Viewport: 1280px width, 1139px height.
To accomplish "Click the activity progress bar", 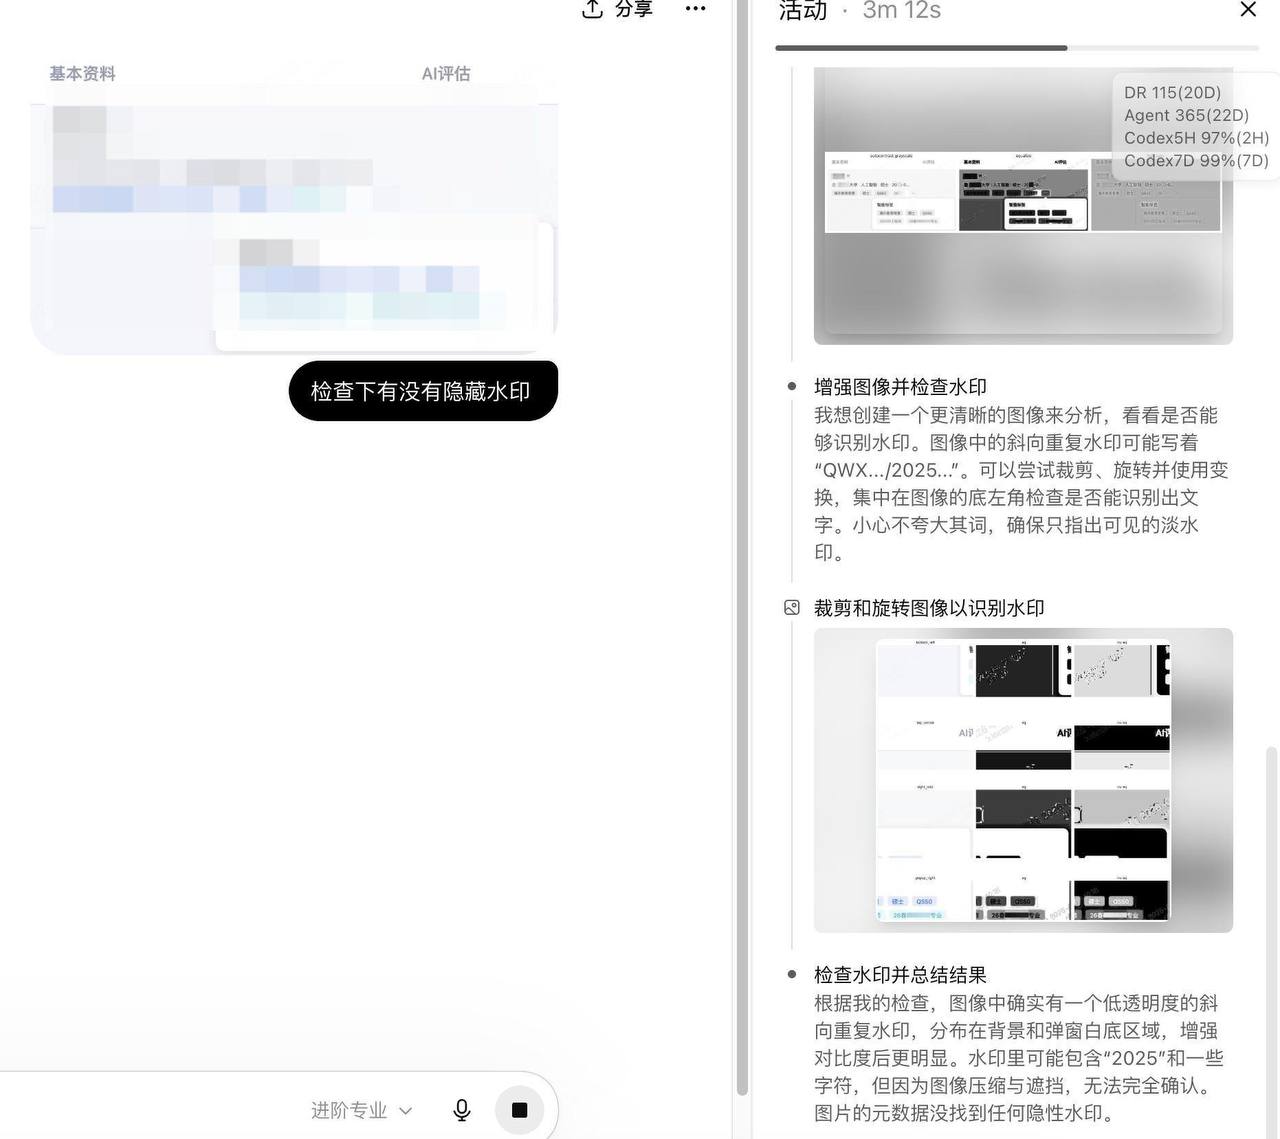I will (x=1016, y=47).
